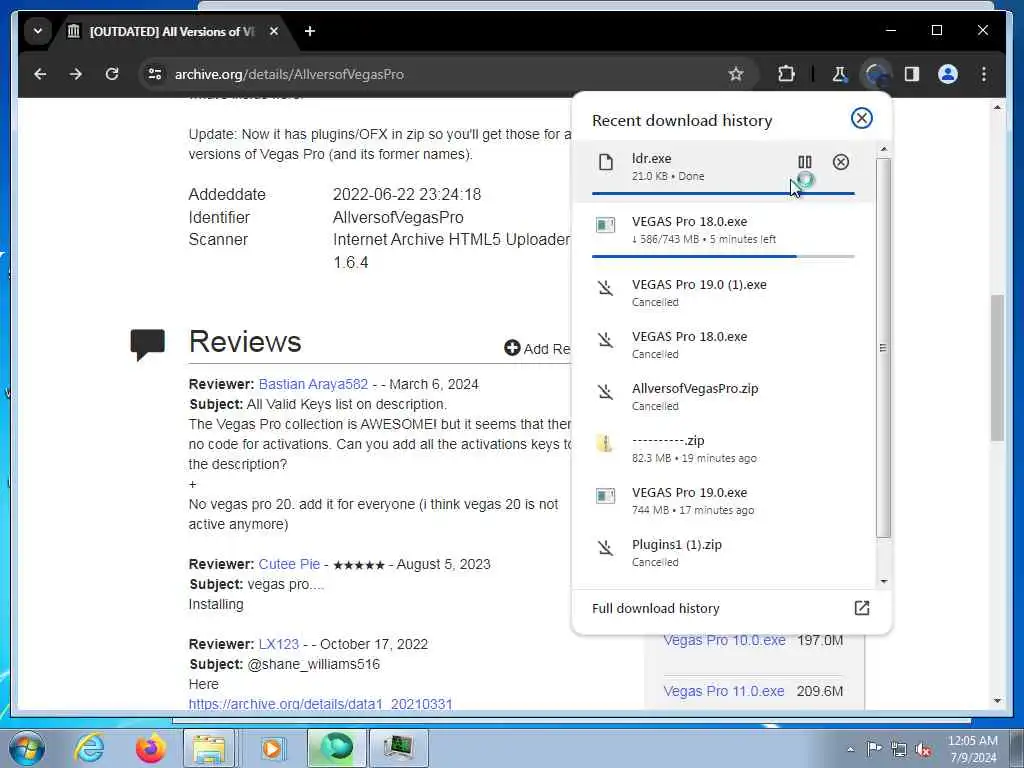
Task: Download Vegas Pro 10.0.exe link
Action: (724, 640)
